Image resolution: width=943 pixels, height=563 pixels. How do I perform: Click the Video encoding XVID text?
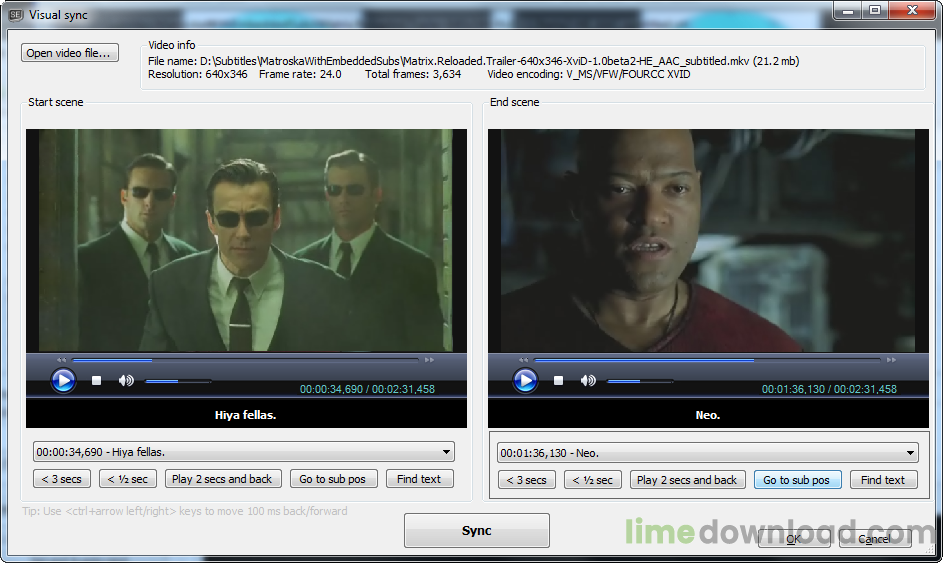coord(589,74)
